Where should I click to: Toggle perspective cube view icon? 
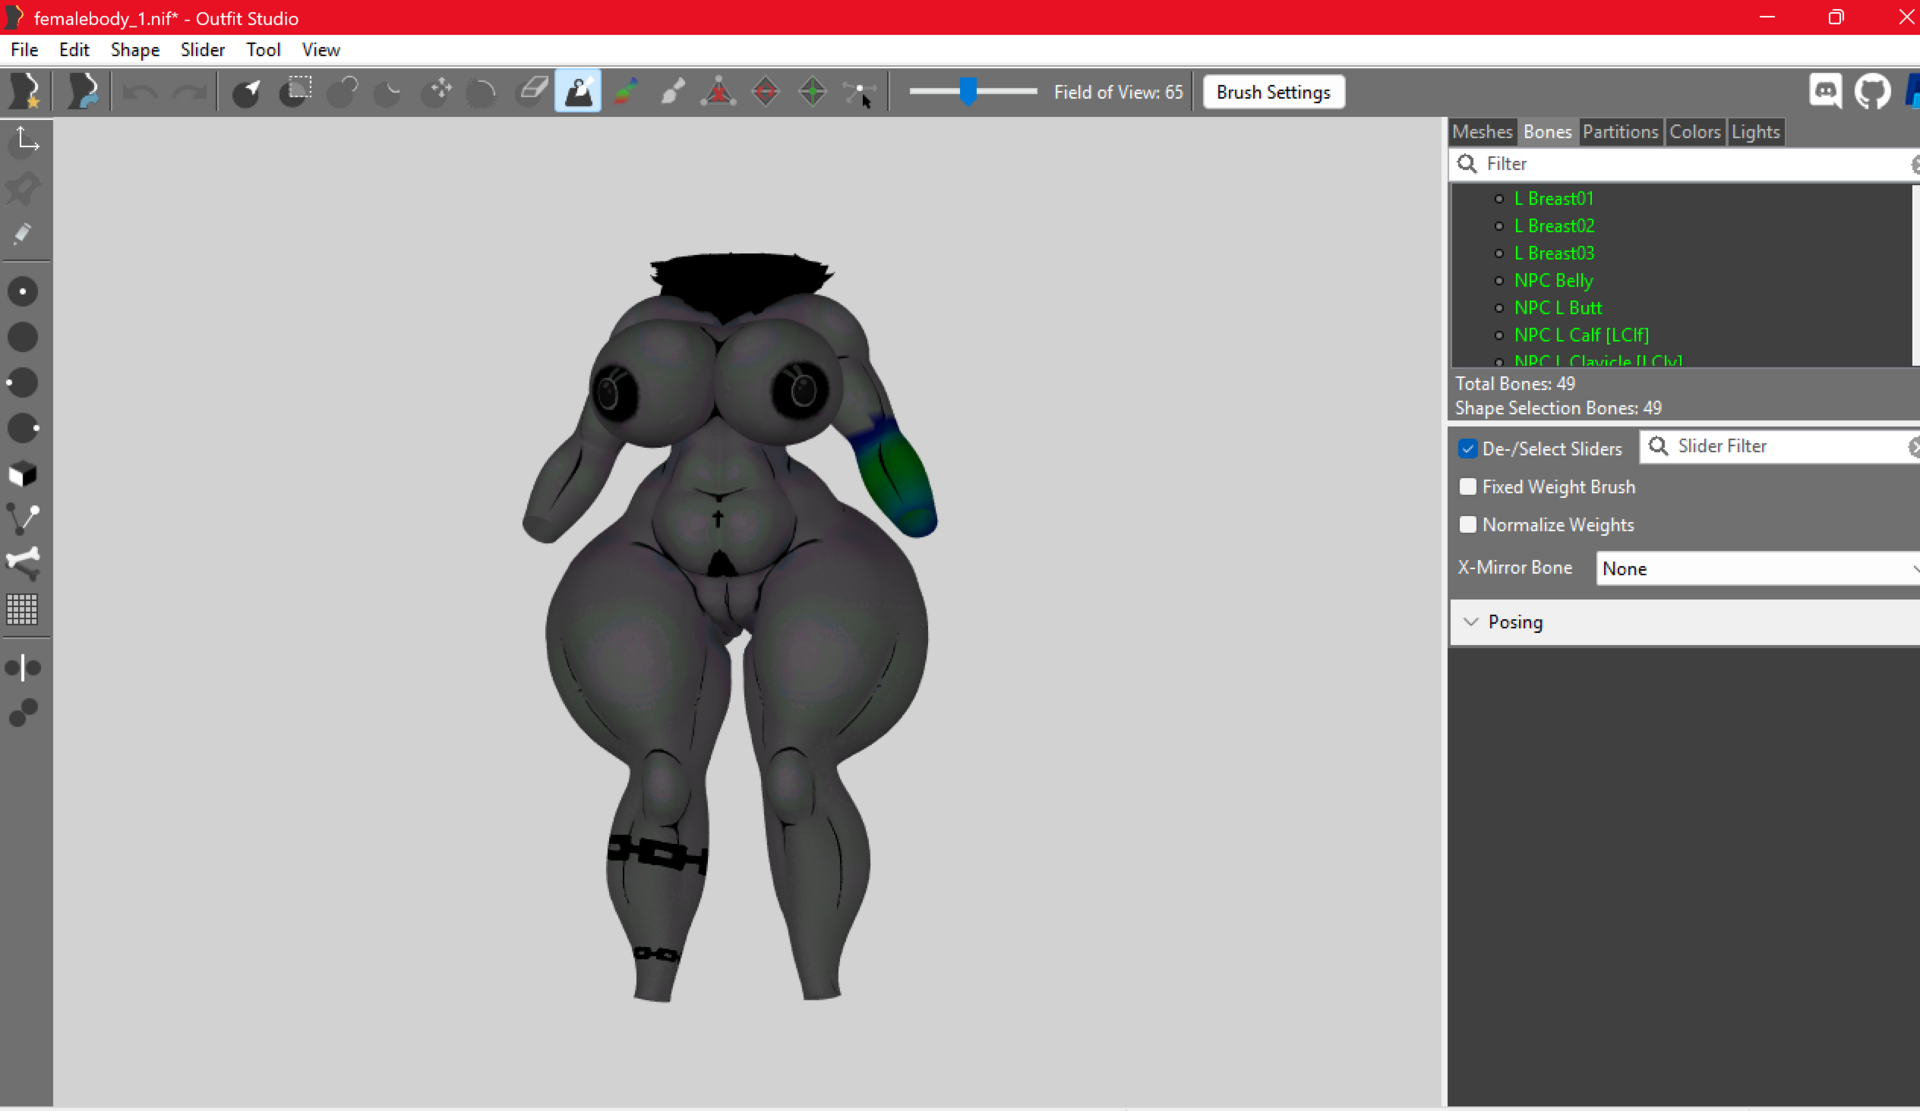pyautogui.click(x=23, y=474)
